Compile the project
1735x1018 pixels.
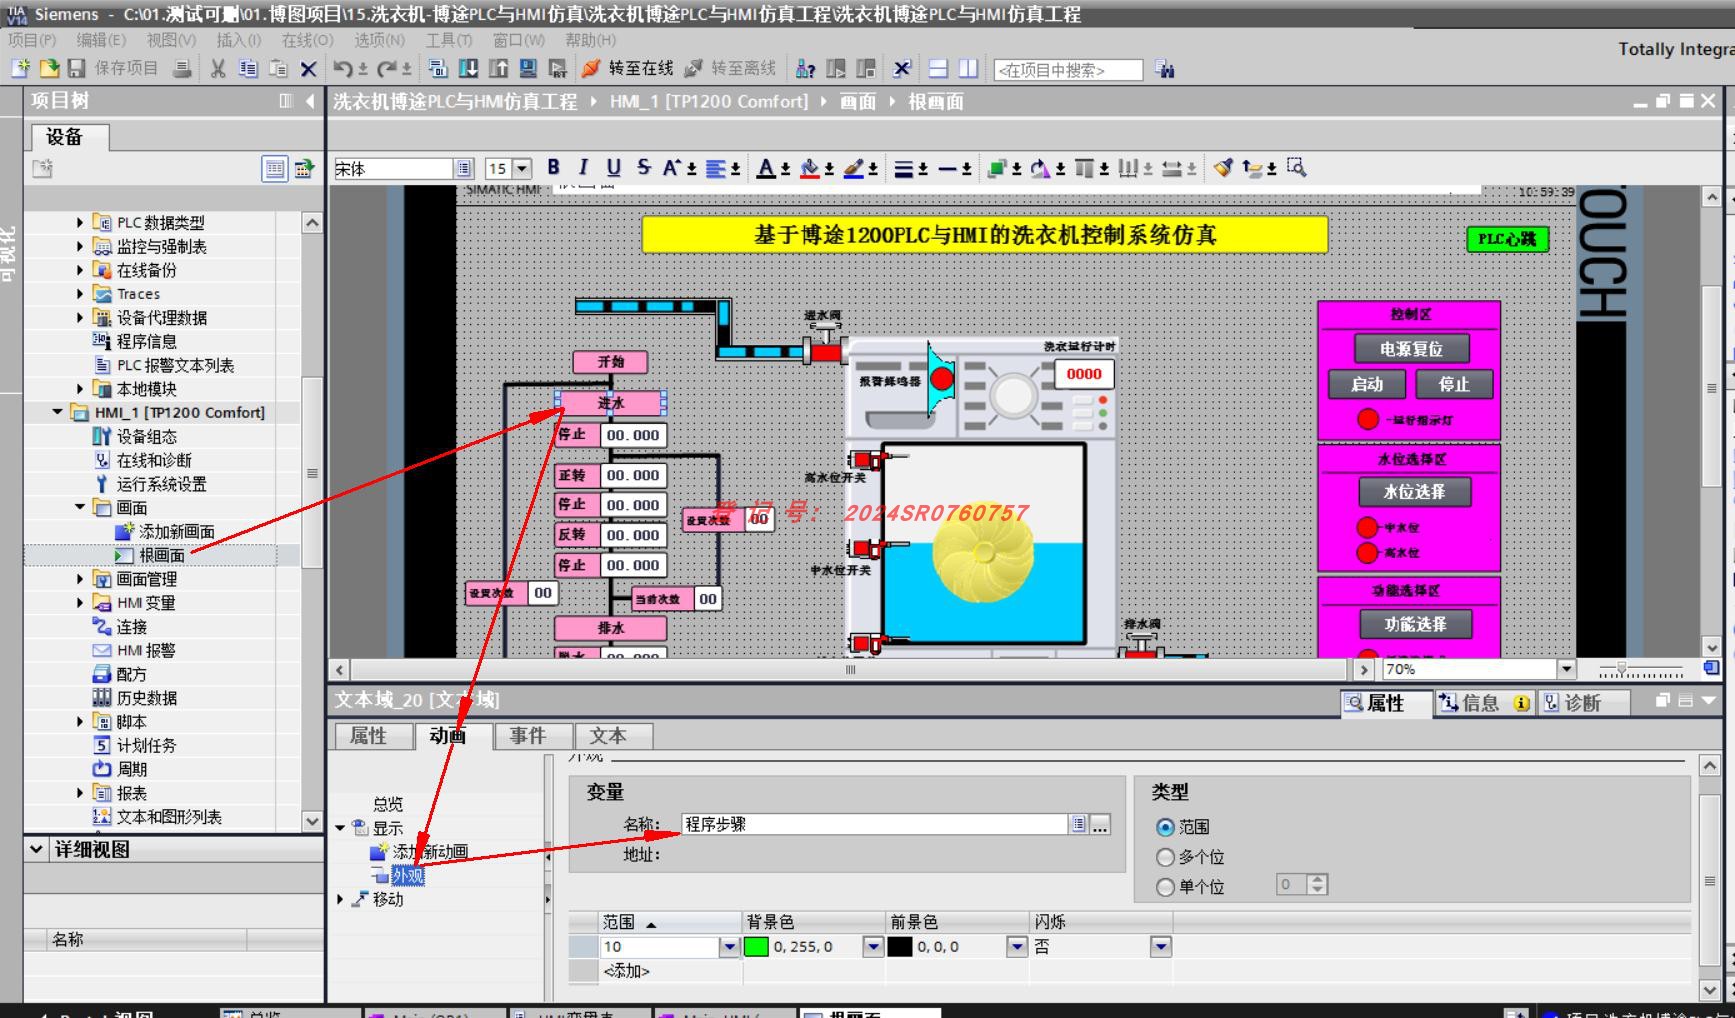(x=437, y=68)
